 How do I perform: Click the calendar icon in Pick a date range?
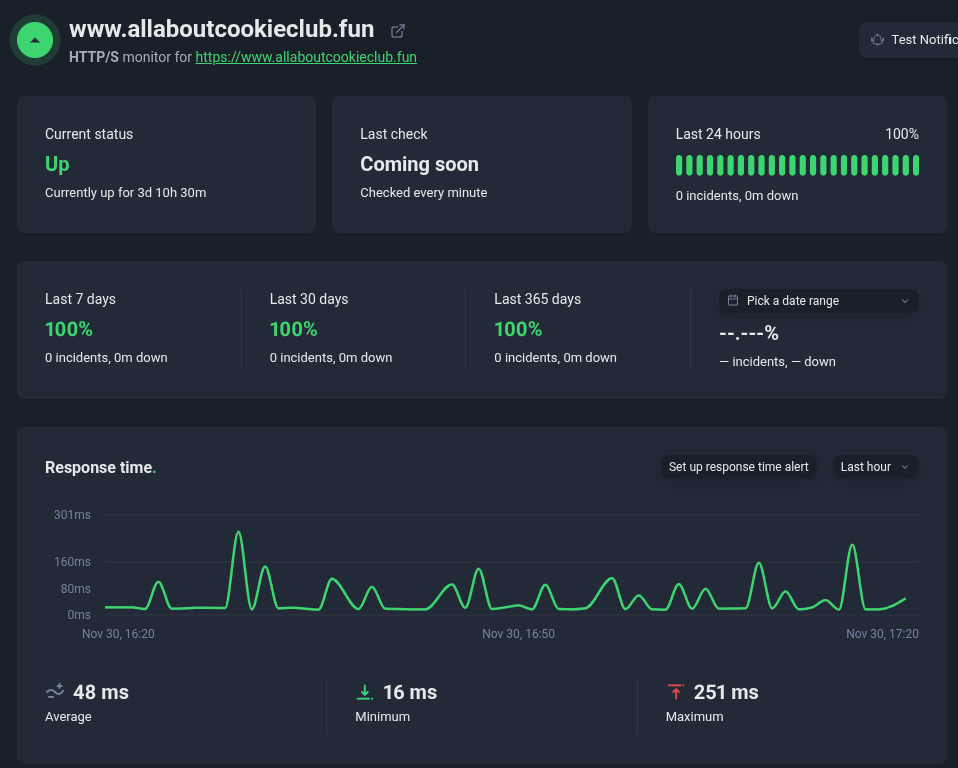[734, 300]
